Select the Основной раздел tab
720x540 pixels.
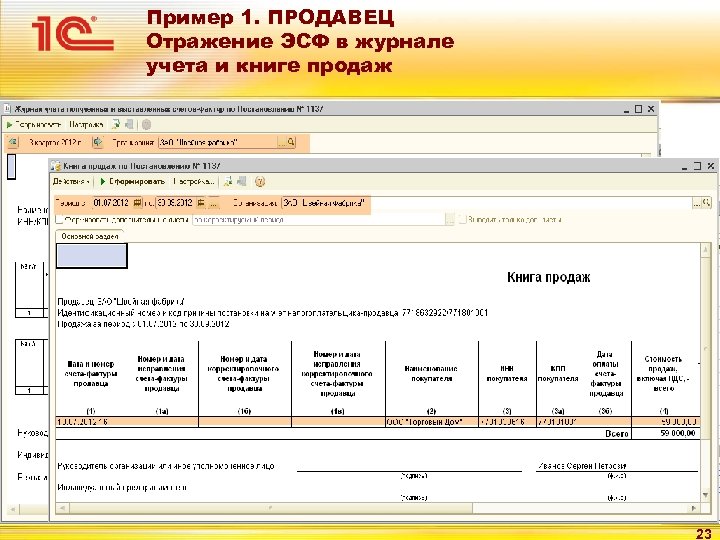pyautogui.click(x=90, y=236)
